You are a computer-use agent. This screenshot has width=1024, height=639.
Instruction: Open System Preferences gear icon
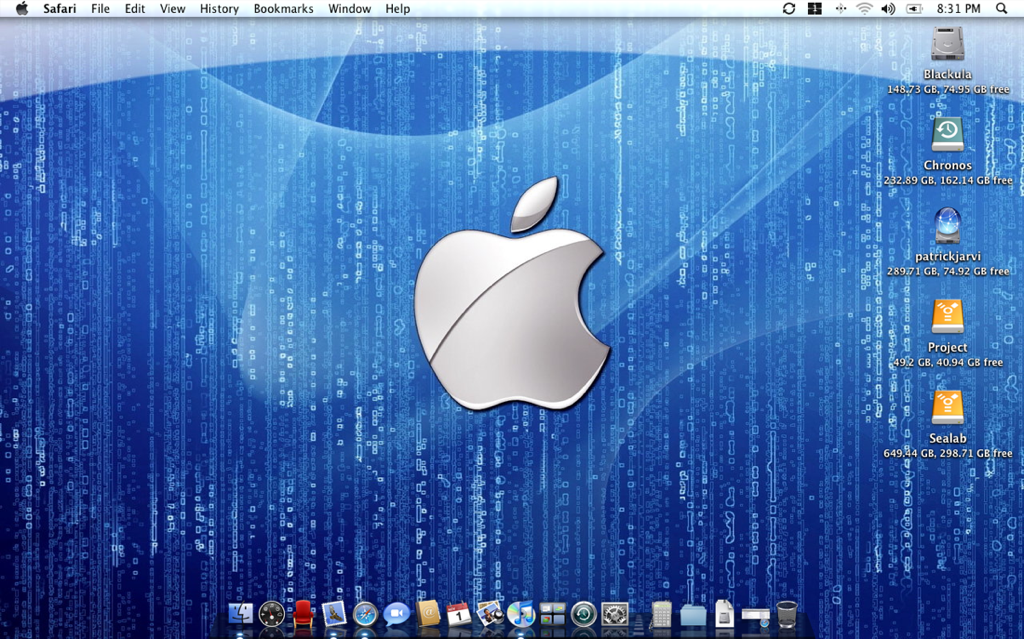615,614
